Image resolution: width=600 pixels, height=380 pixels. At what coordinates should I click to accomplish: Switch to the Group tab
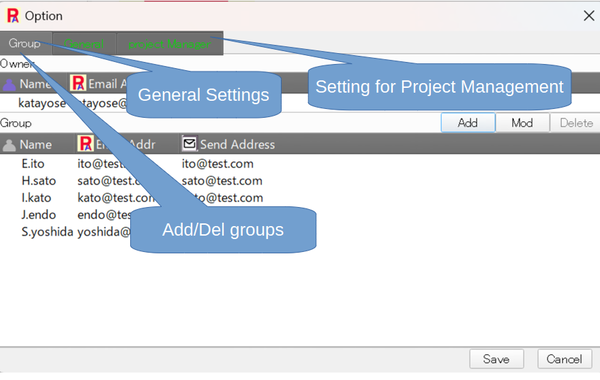pos(25,43)
